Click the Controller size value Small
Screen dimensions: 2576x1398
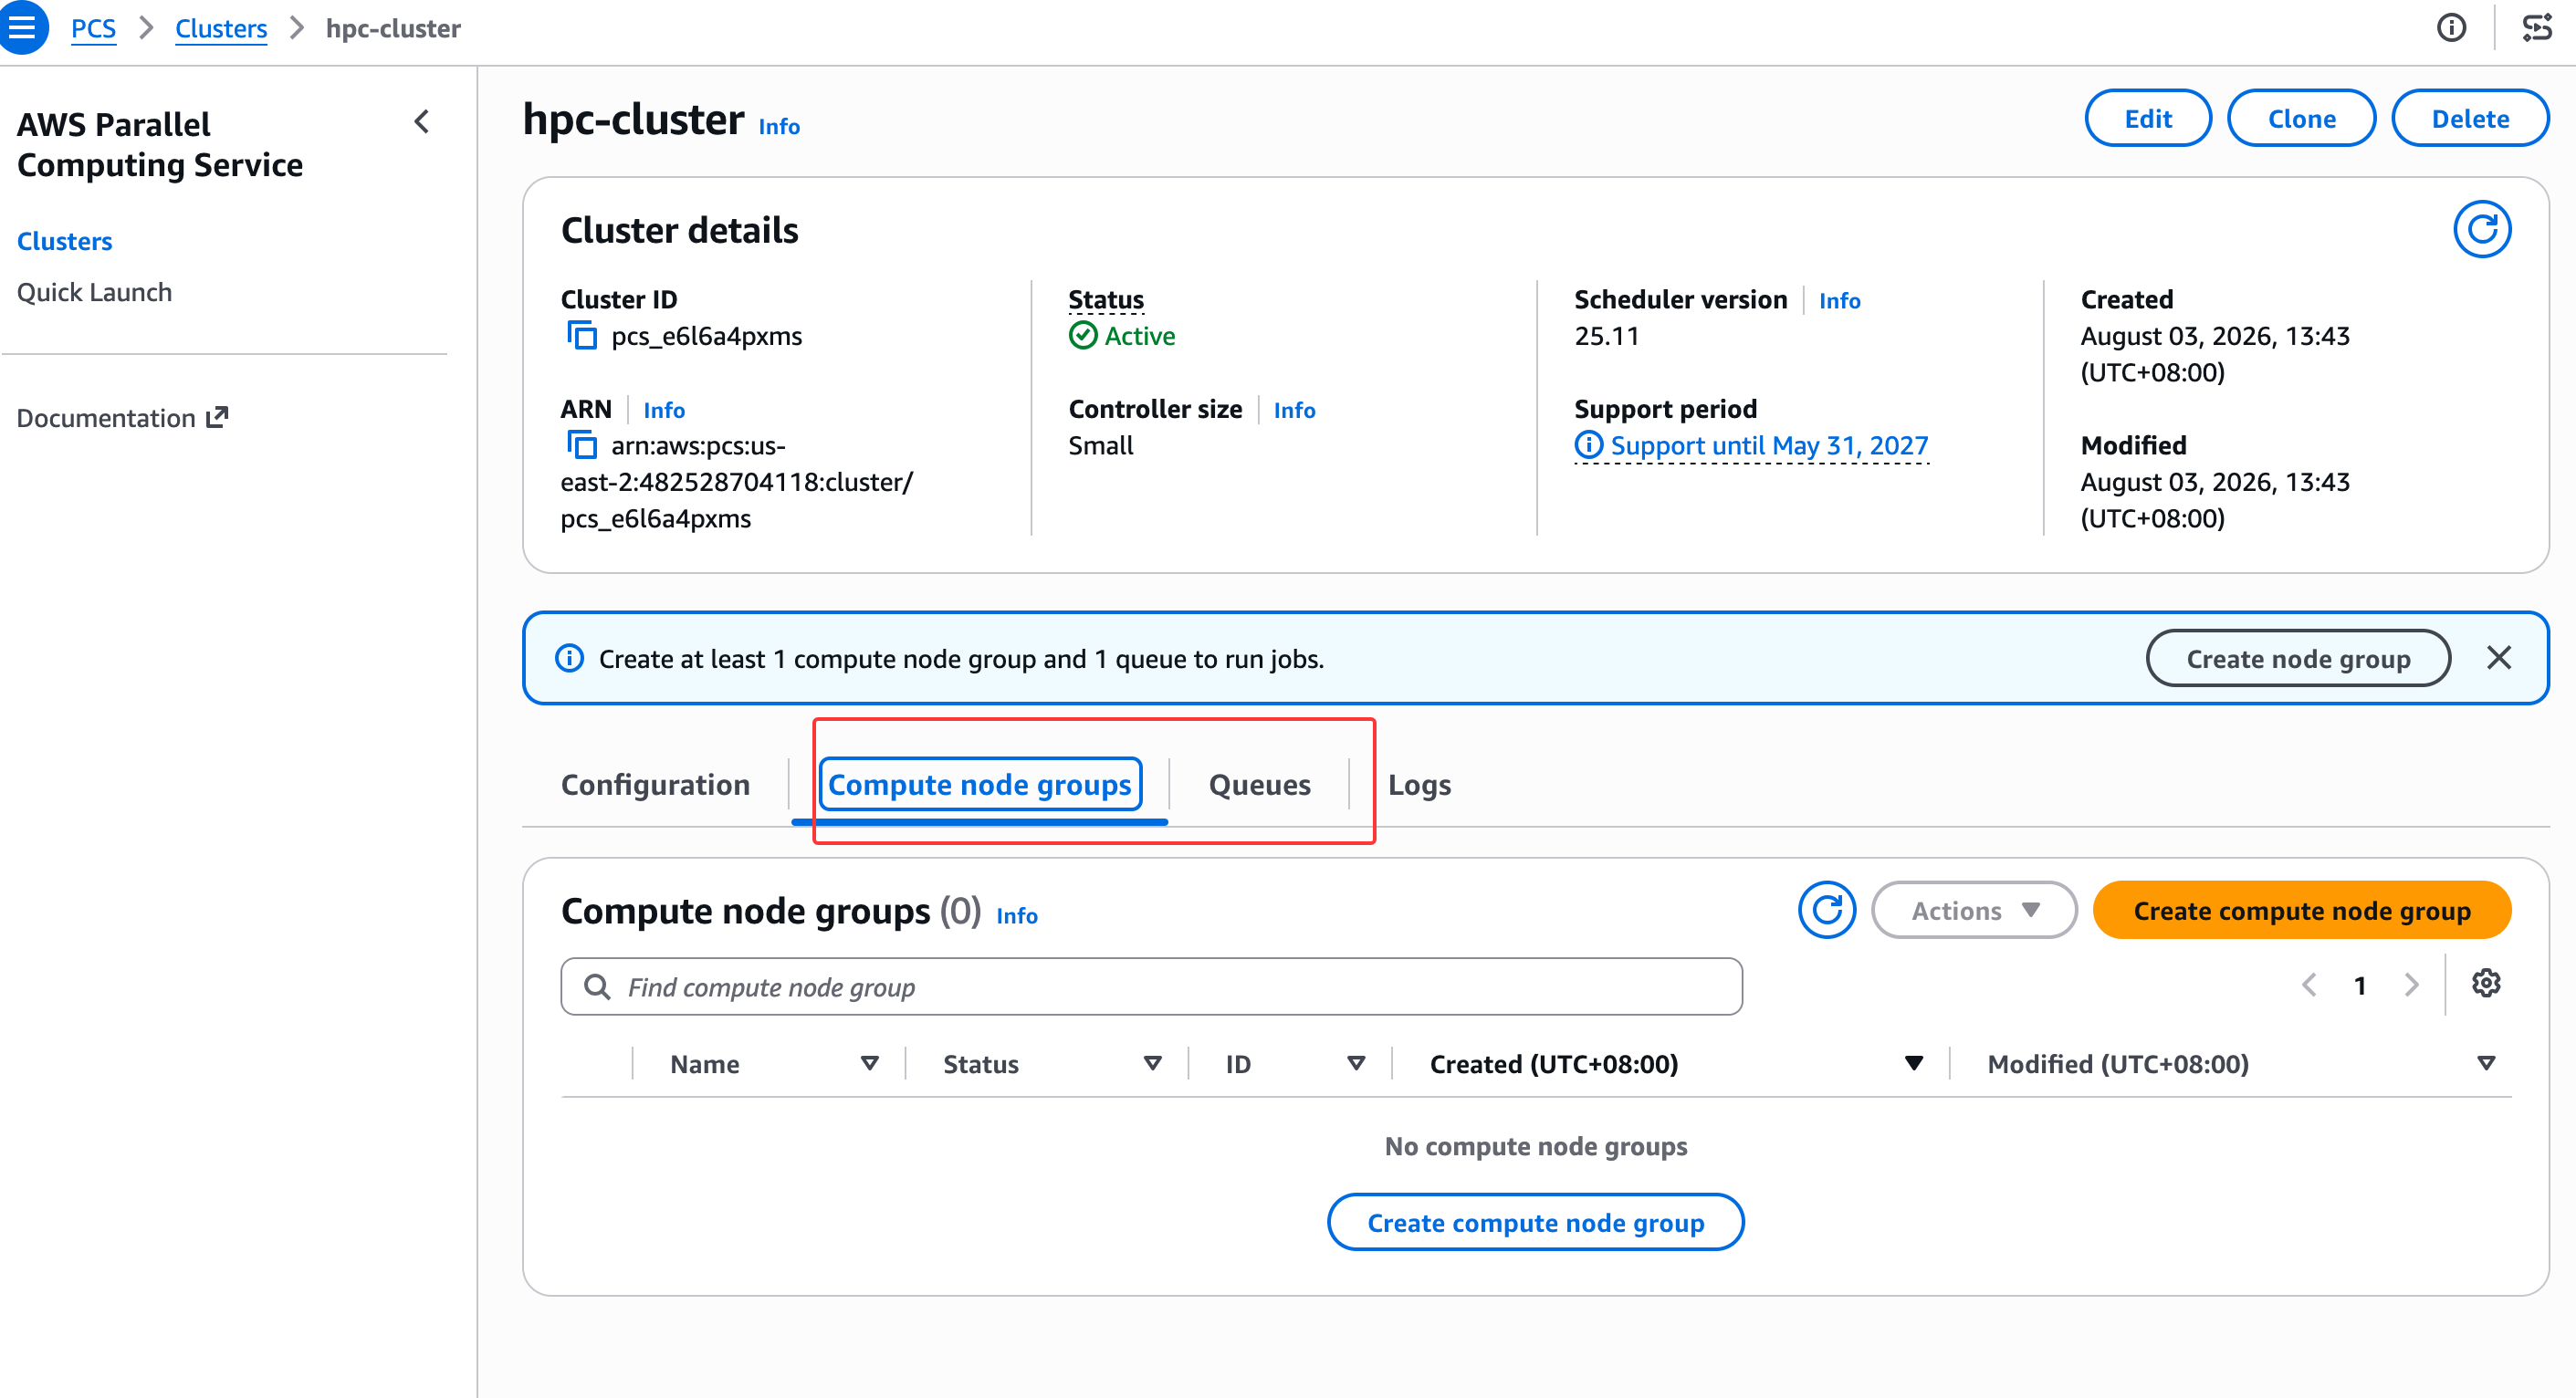1100,445
